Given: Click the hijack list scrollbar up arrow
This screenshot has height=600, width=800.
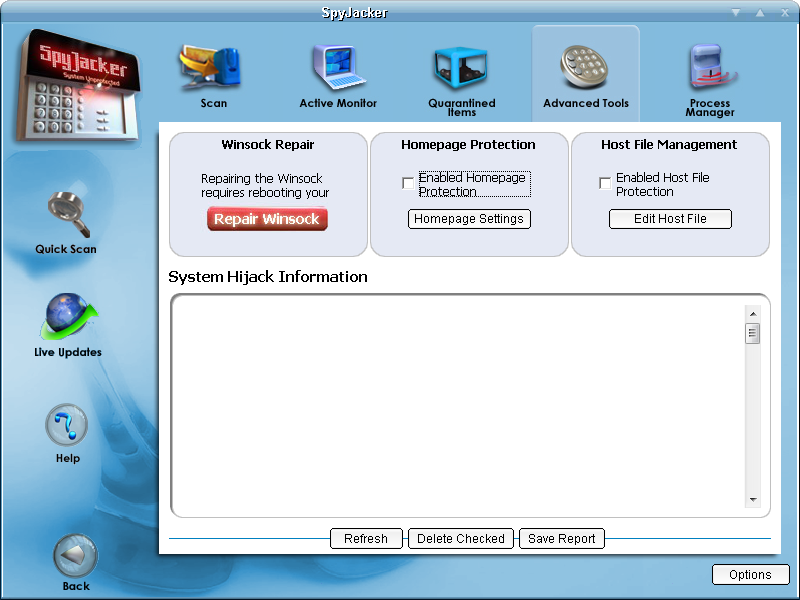Looking at the screenshot, I should [x=753, y=314].
